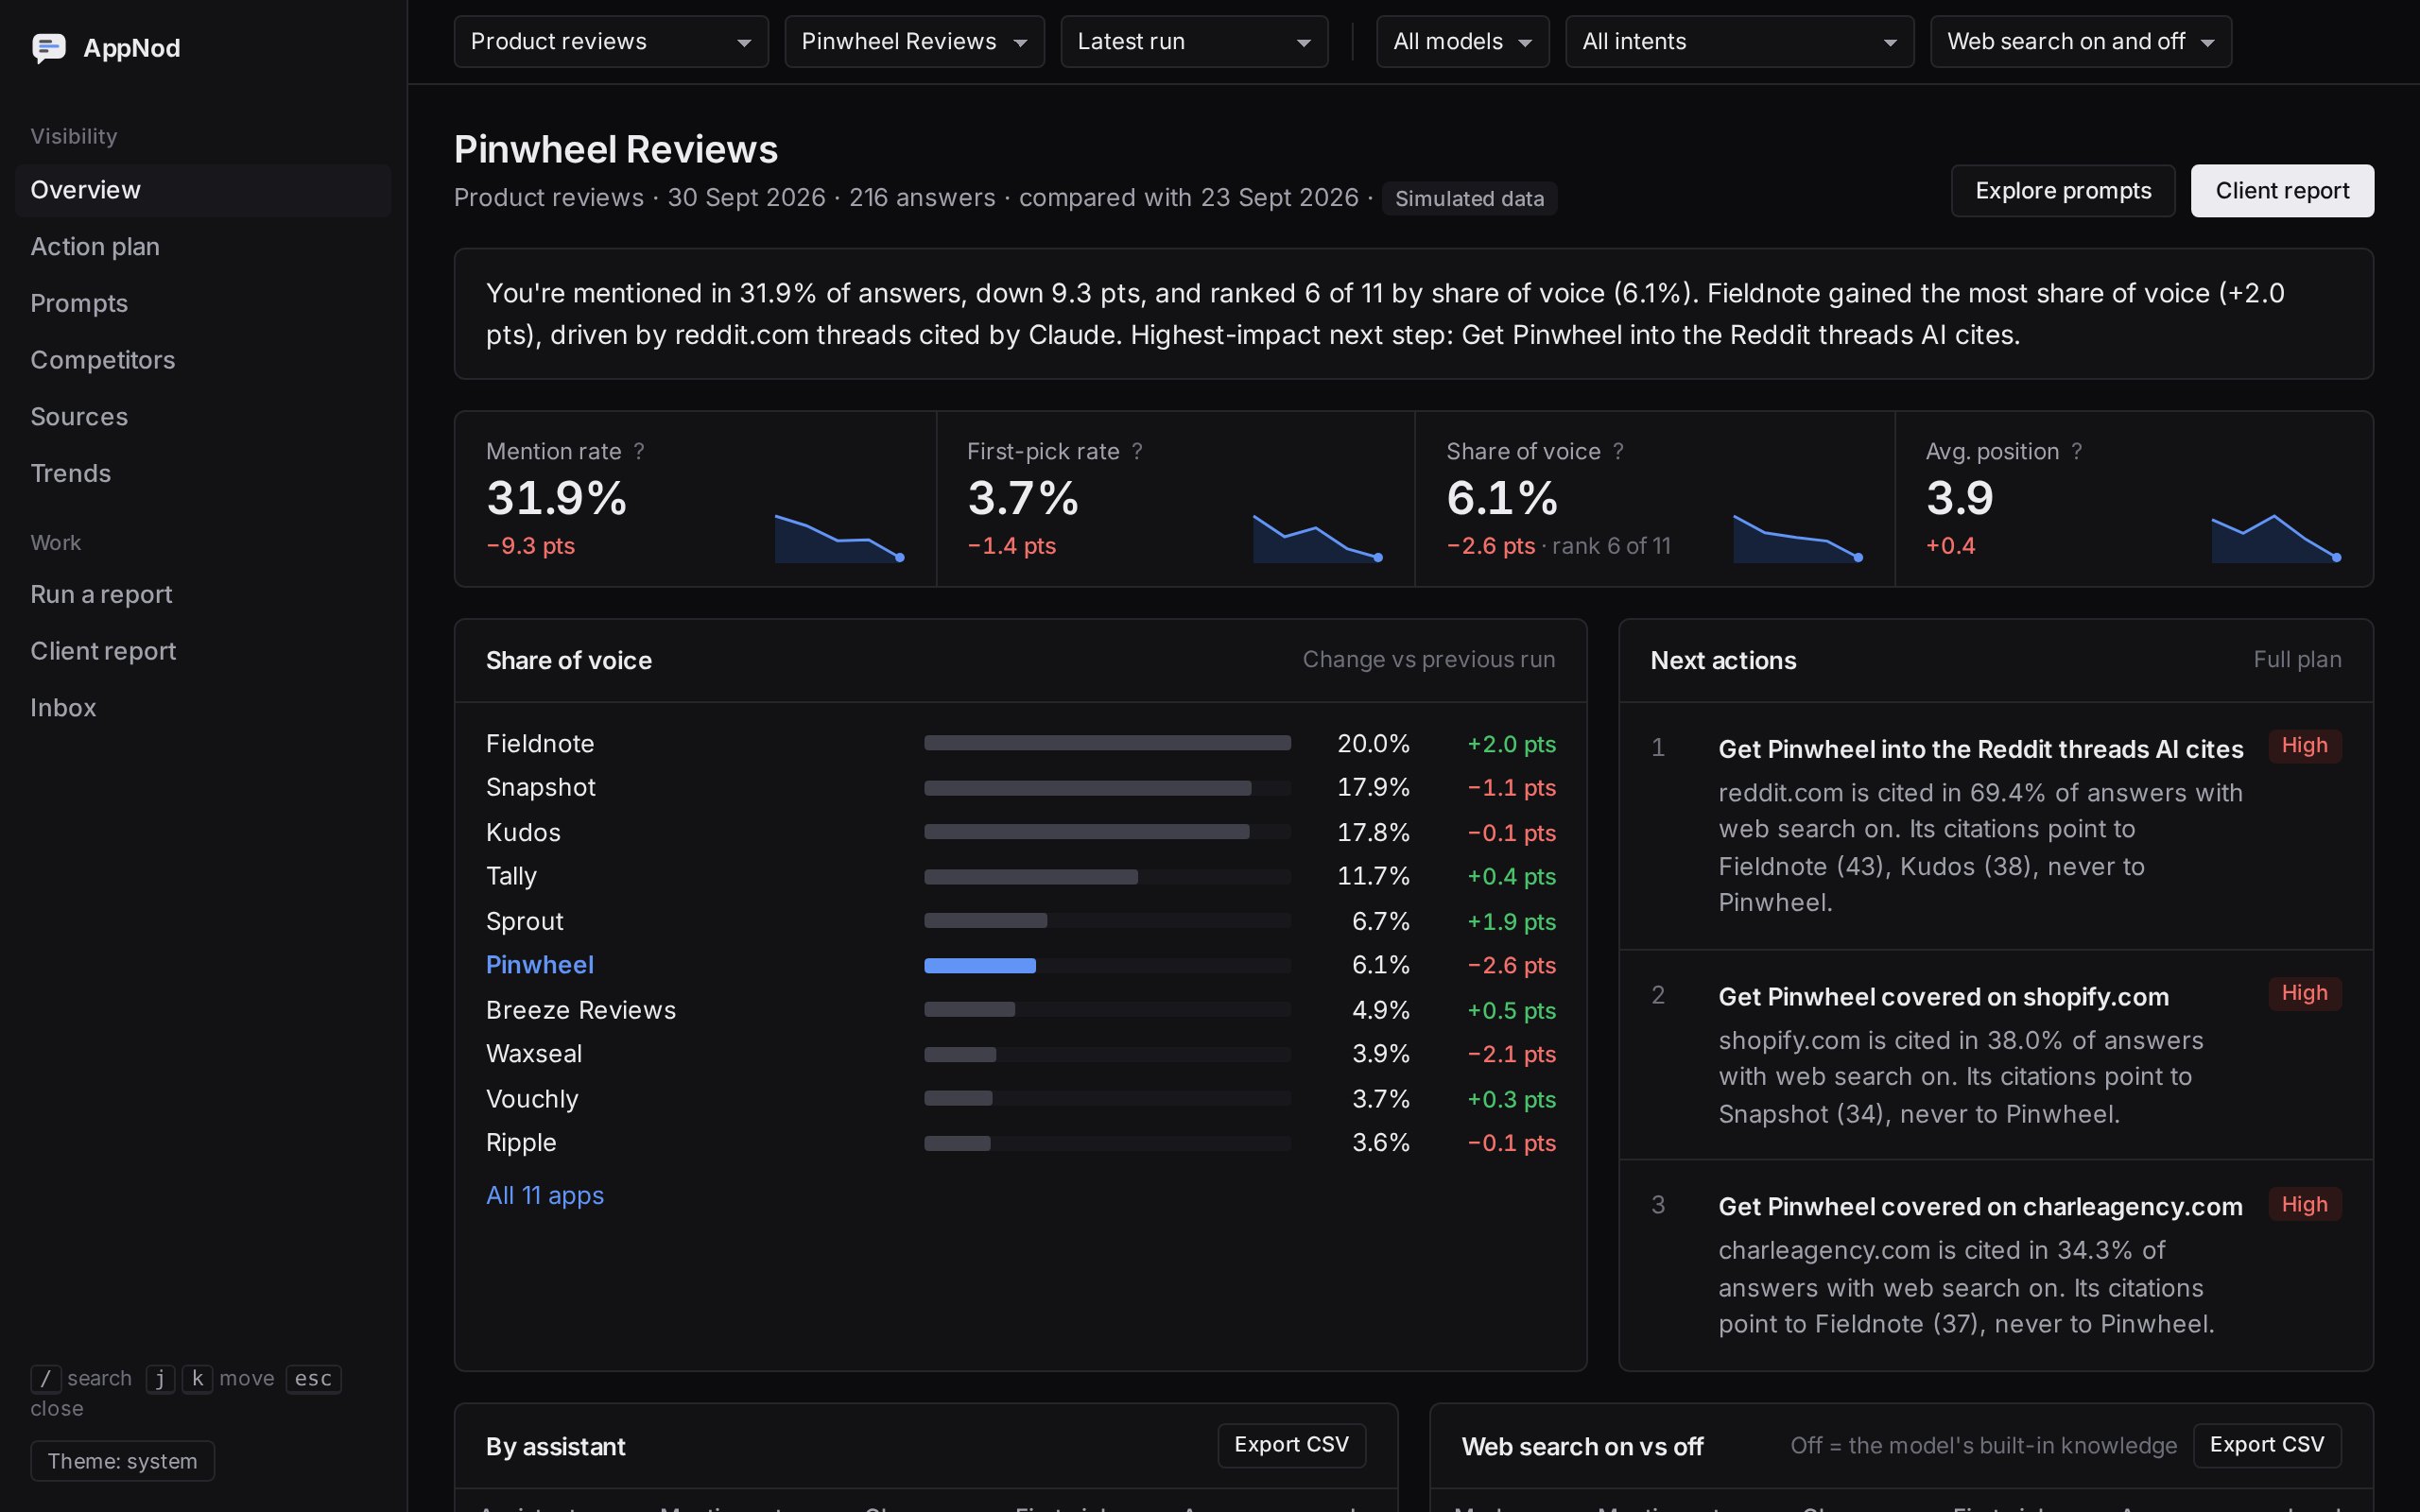Select the Snapshot row in Share of voice
The width and height of the screenshot is (2420, 1512).
1020,788
